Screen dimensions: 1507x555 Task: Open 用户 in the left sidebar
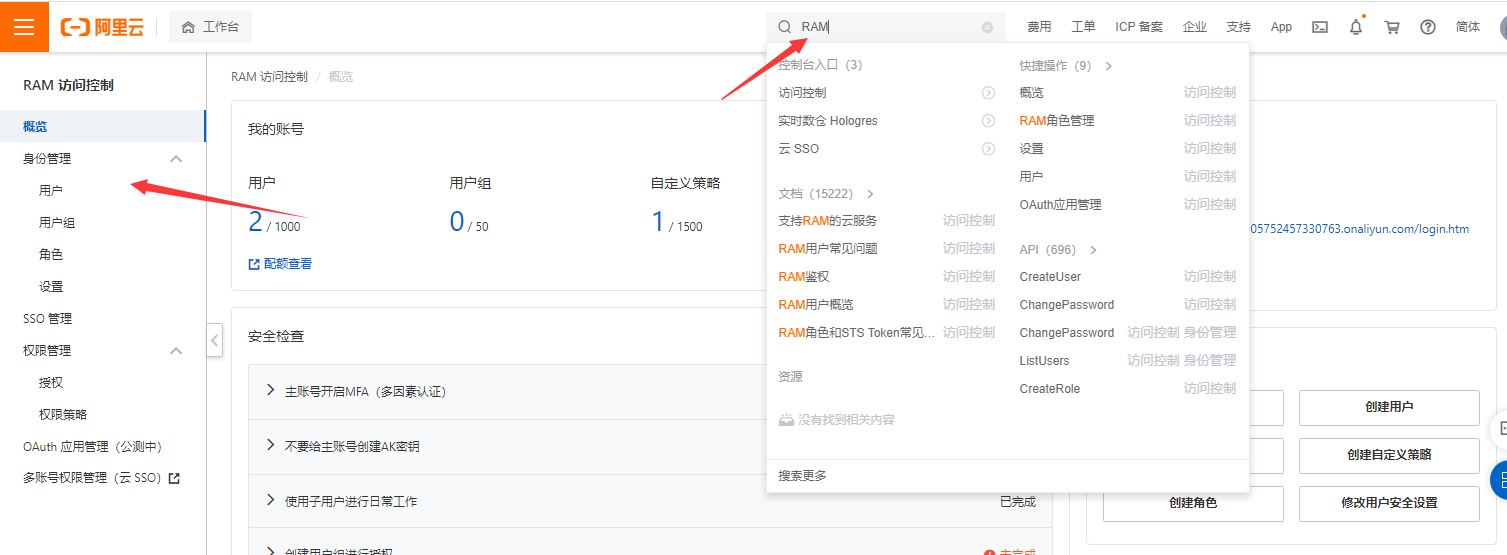[x=51, y=190]
